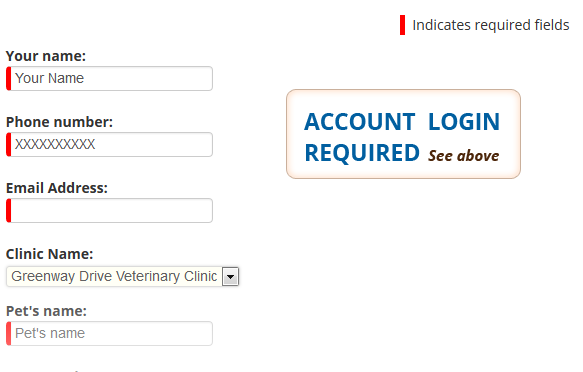Click the 'Phone number:' label
This screenshot has height=372, width=583.
[x=59, y=122]
